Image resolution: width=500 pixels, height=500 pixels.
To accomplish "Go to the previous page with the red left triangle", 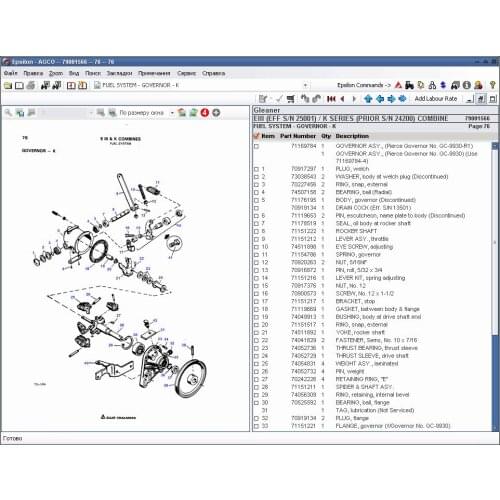I will 342,99.
